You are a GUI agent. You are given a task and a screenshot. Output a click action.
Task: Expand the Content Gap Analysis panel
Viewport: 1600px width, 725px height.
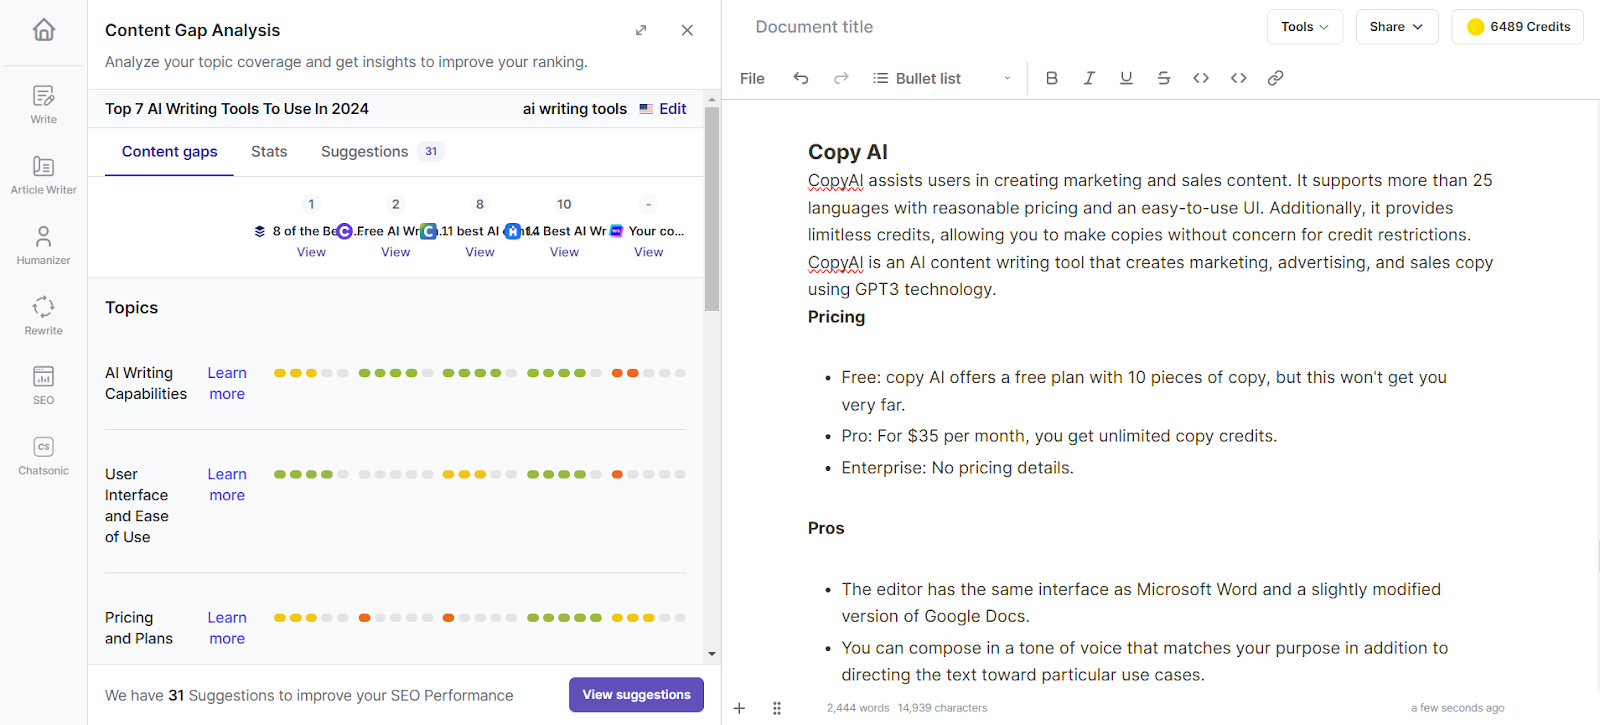pyautogui.click(x=641, y=30)
